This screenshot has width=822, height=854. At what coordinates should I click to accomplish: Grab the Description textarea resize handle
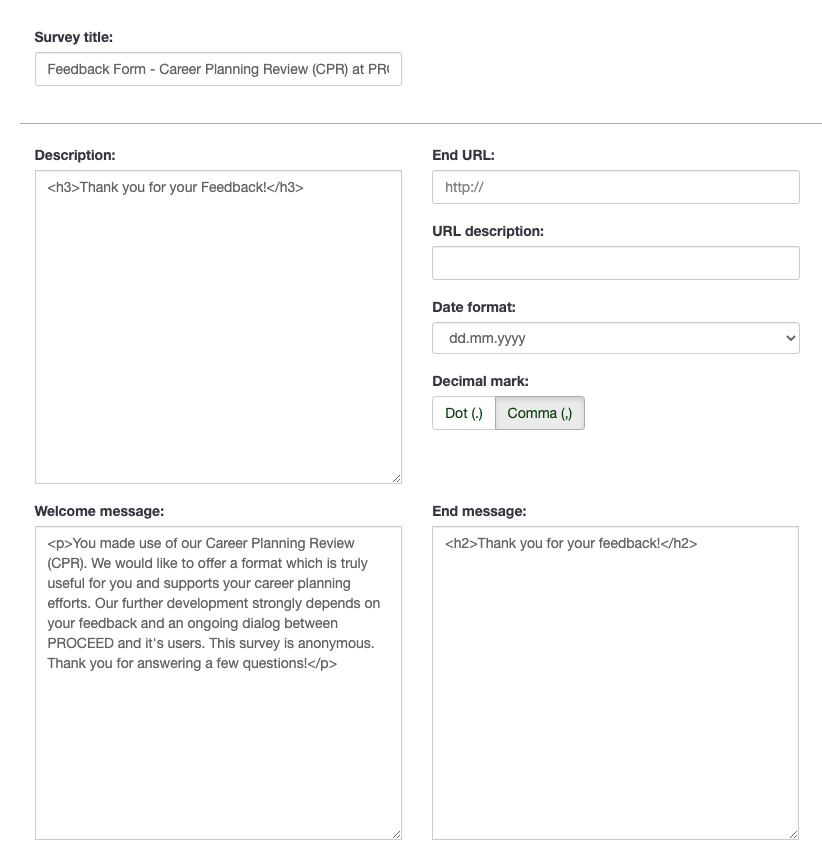396,478
